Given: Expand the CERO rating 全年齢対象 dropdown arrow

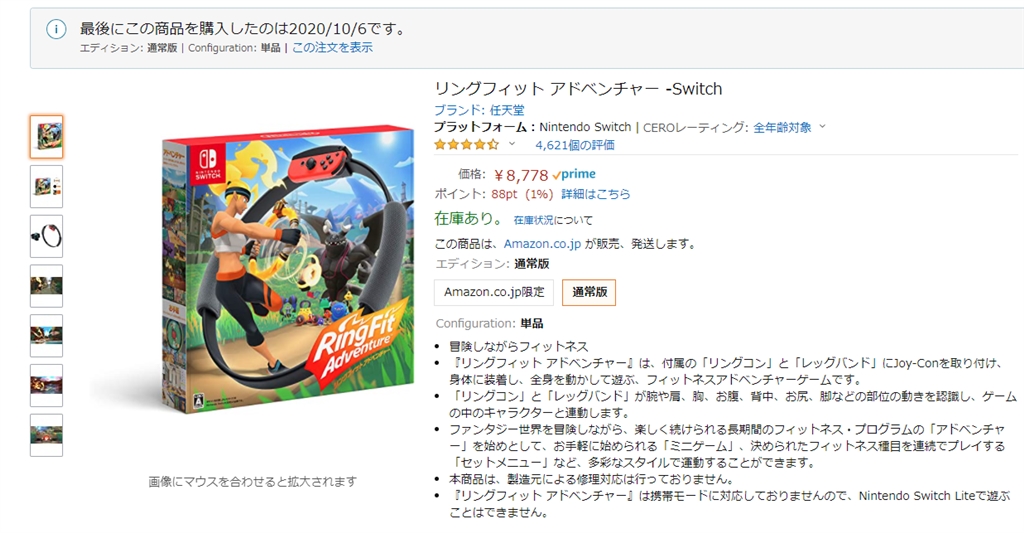Looking at the screenshot, I should tap(822, 127).
